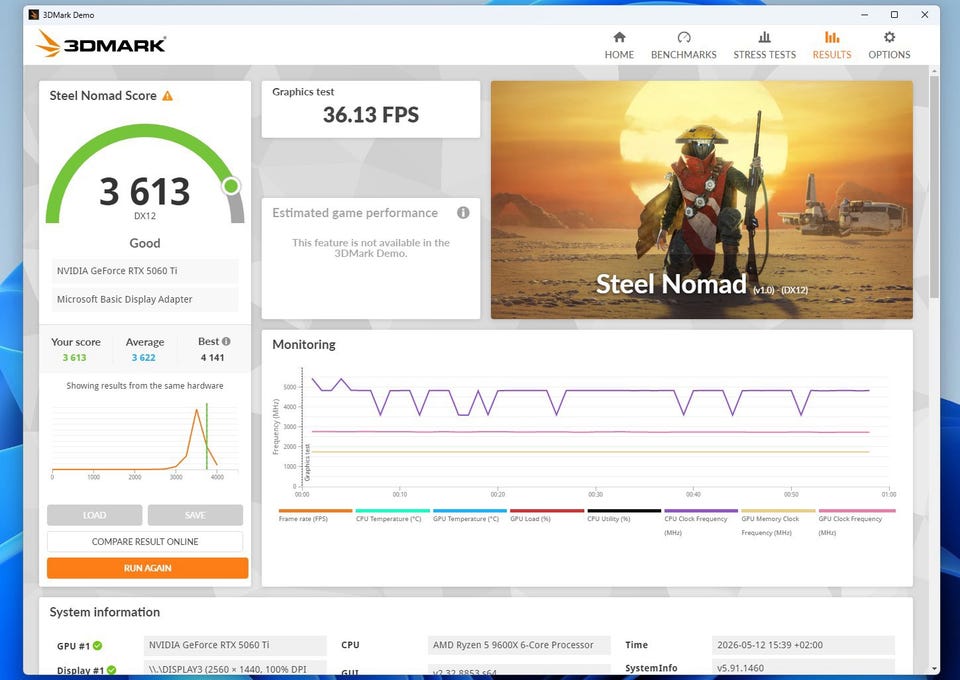Click 'Showing results from the same hardware' text
Viewport: 960px width, 680px height.
click(145, 386)
